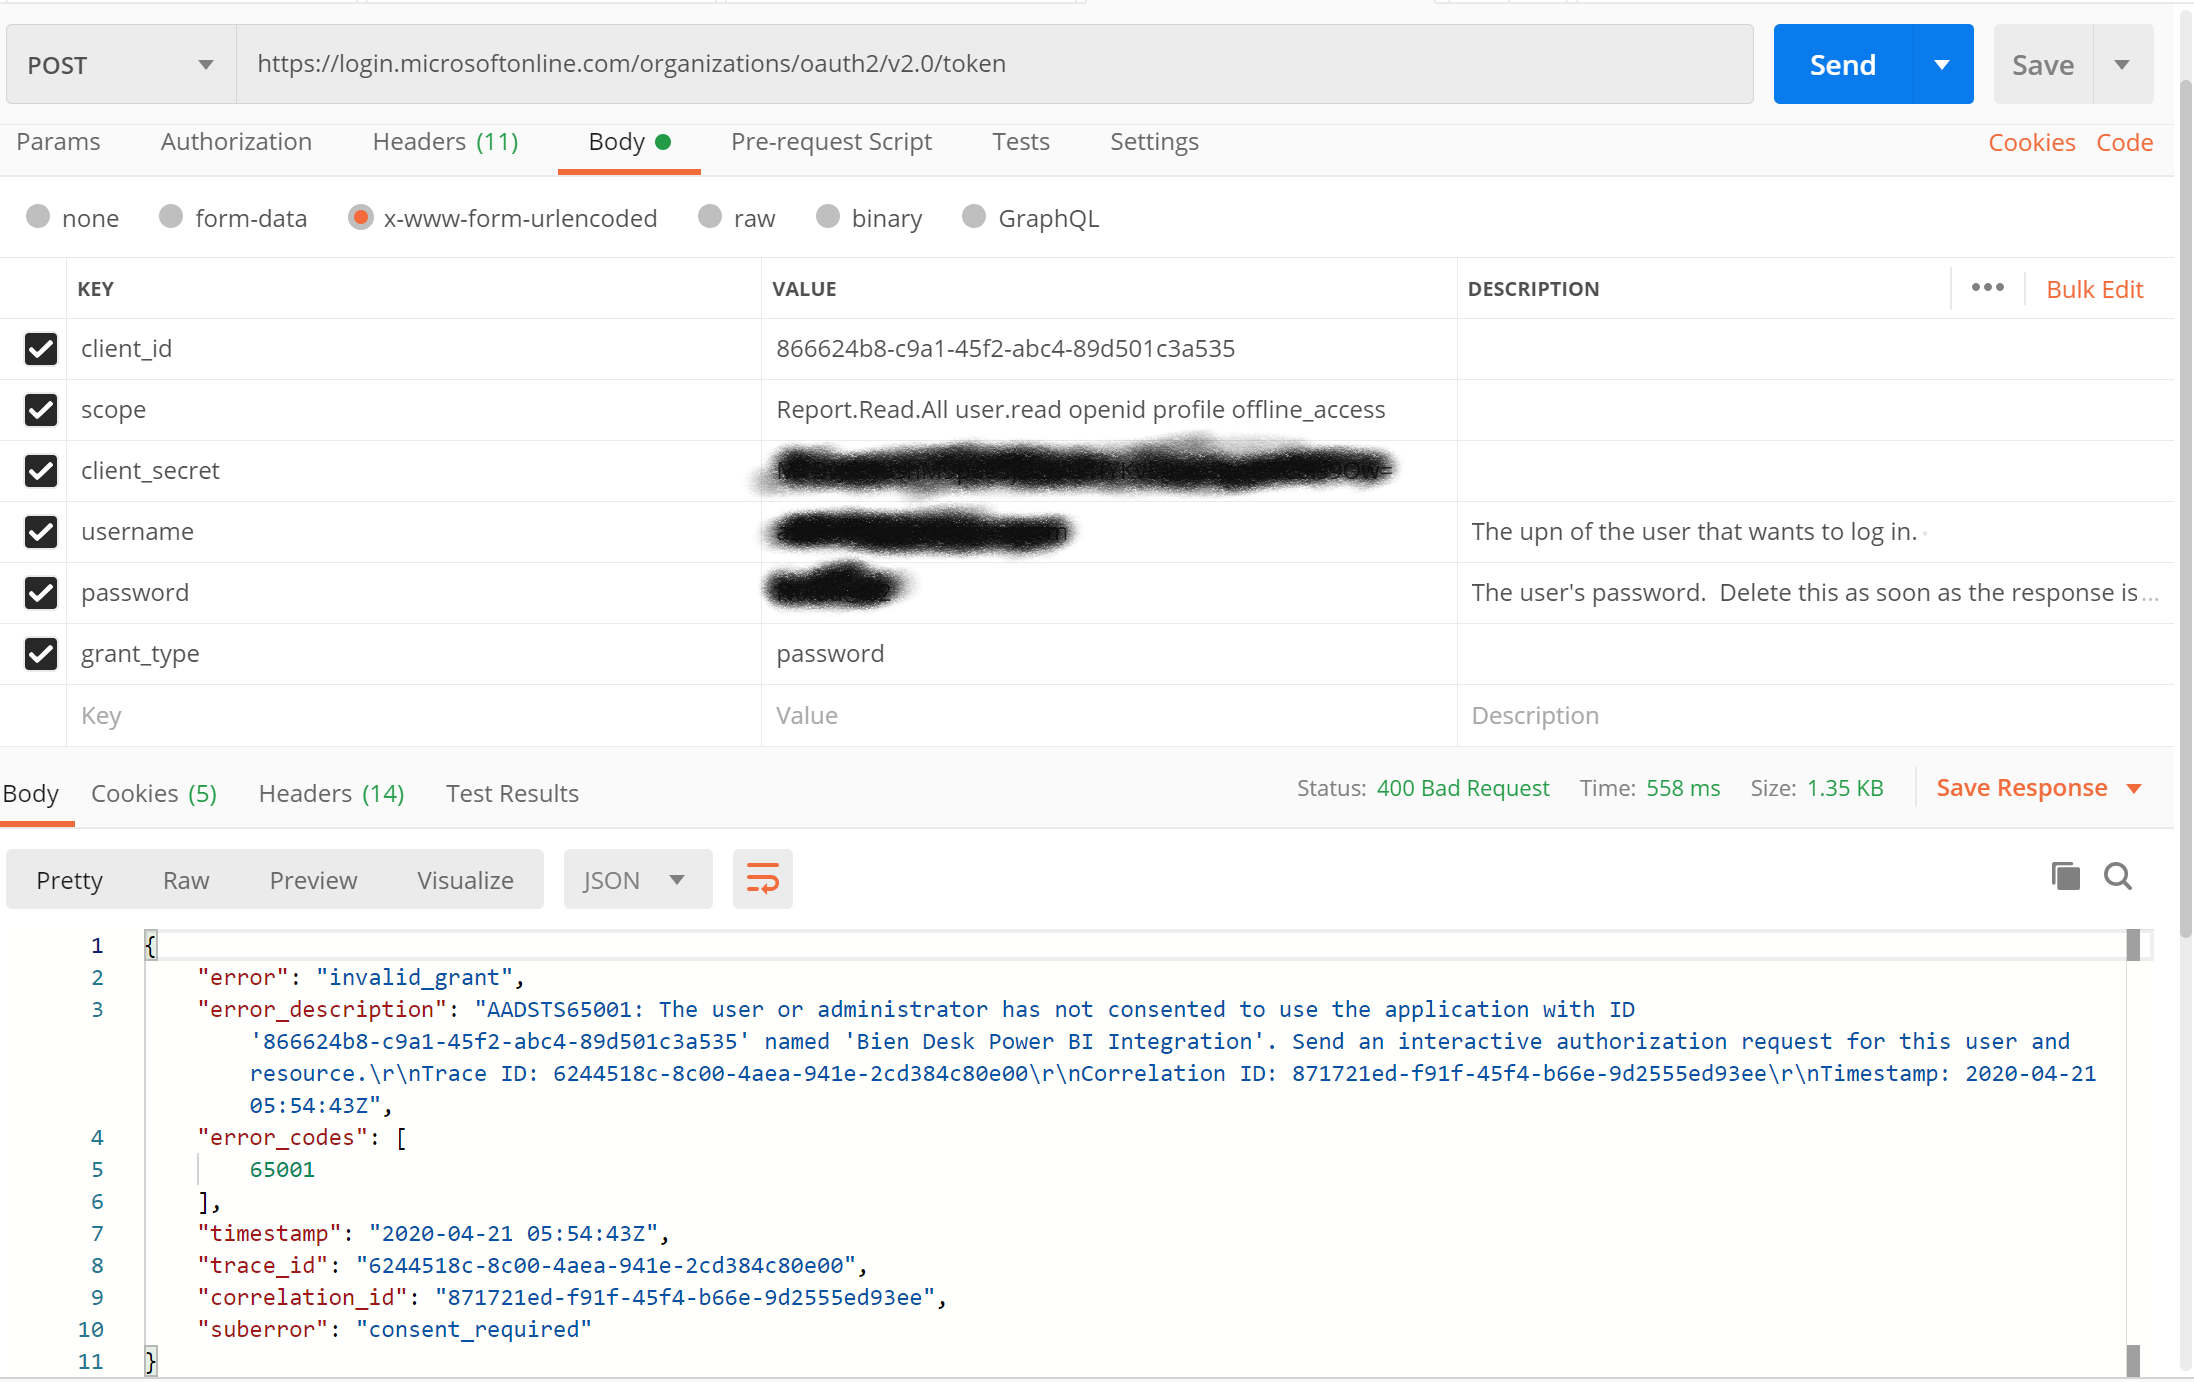
Task: Switch to response Headers (14) tab
Action: click(331, 794)
